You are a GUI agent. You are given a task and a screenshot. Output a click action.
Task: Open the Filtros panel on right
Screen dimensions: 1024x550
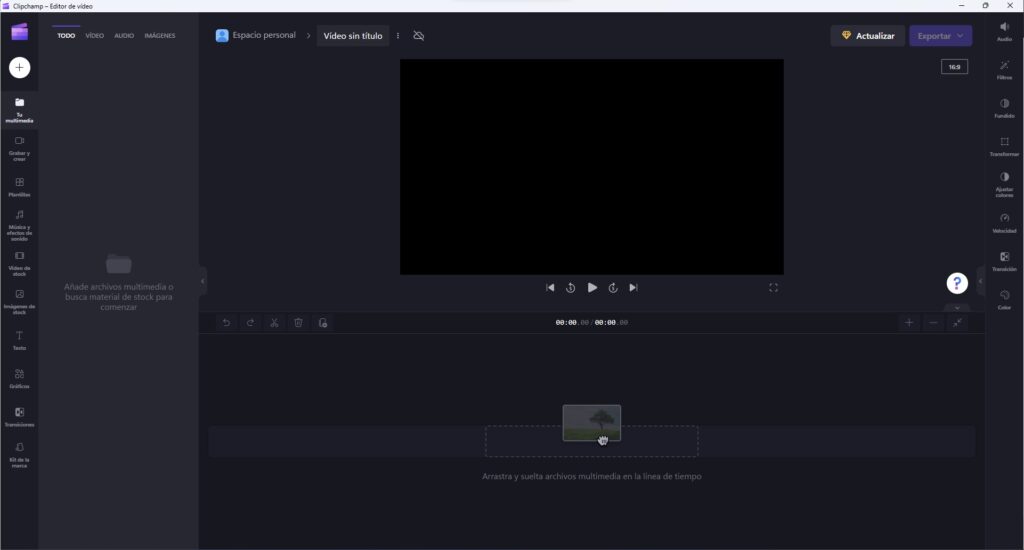point(1004,69)
